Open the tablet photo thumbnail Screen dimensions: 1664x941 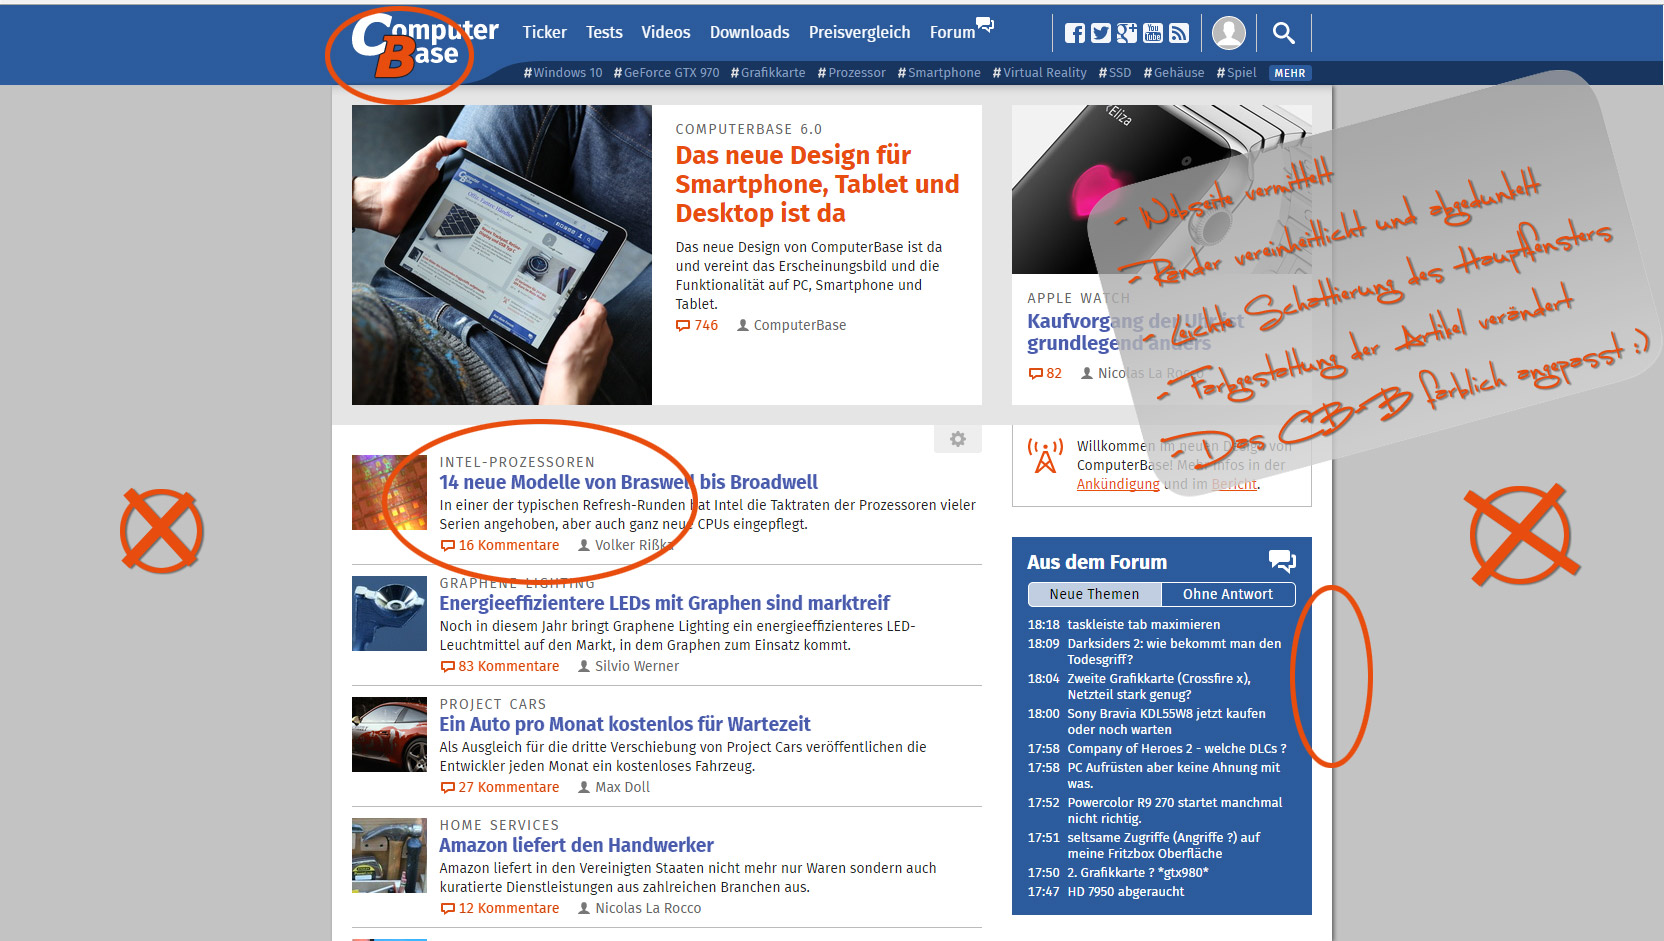pos(502,255)
